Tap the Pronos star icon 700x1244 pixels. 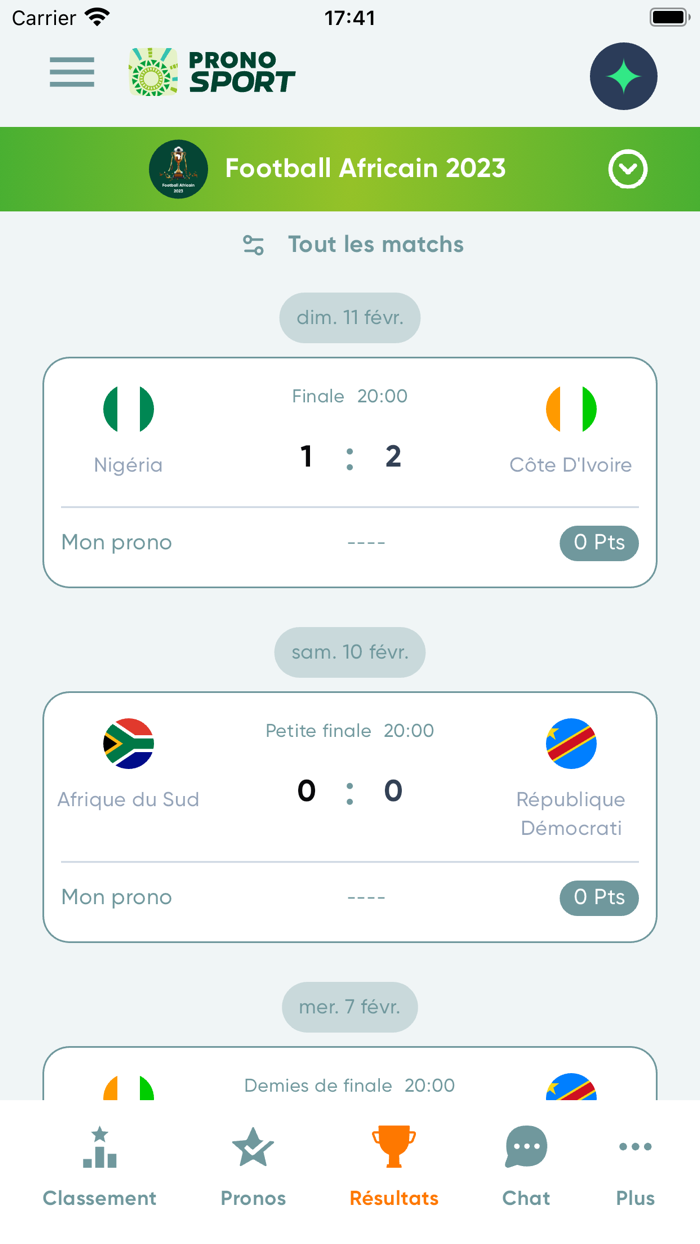(252, 1147)
